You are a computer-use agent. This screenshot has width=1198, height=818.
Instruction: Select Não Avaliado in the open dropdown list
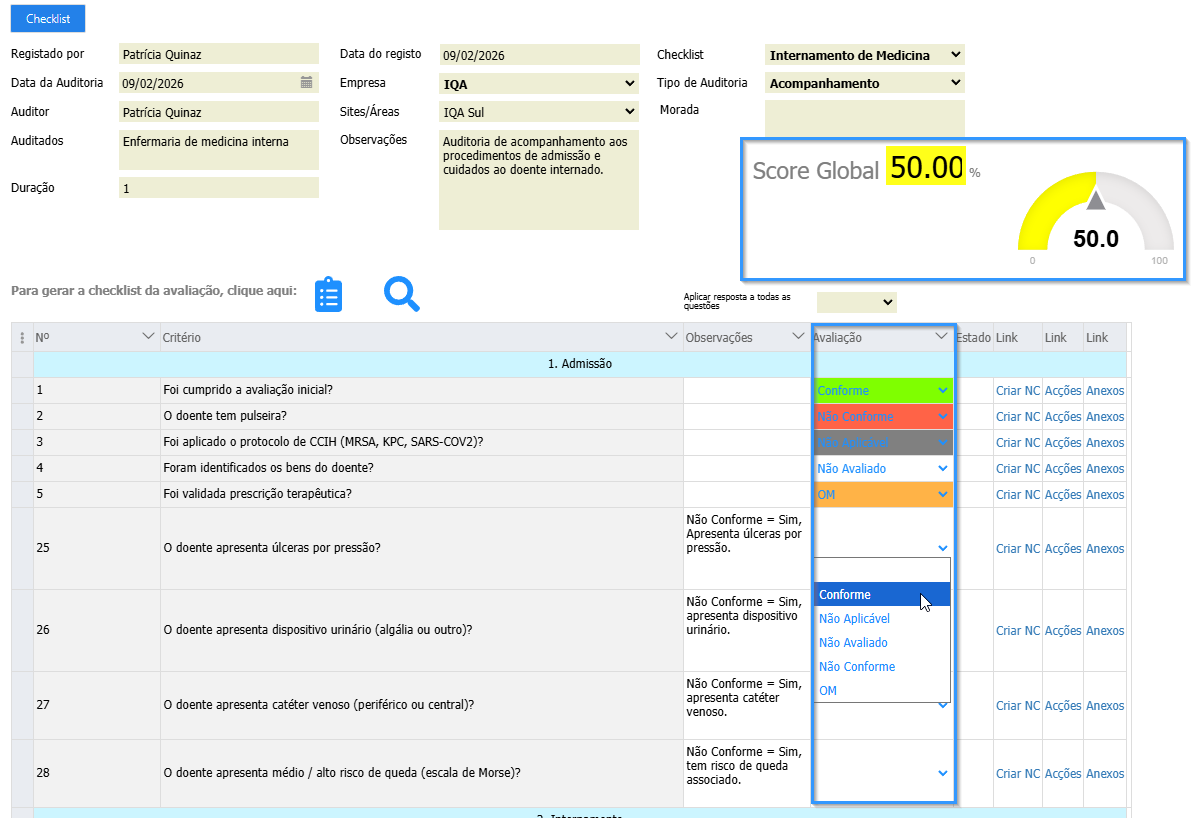[x=882, y=642]
